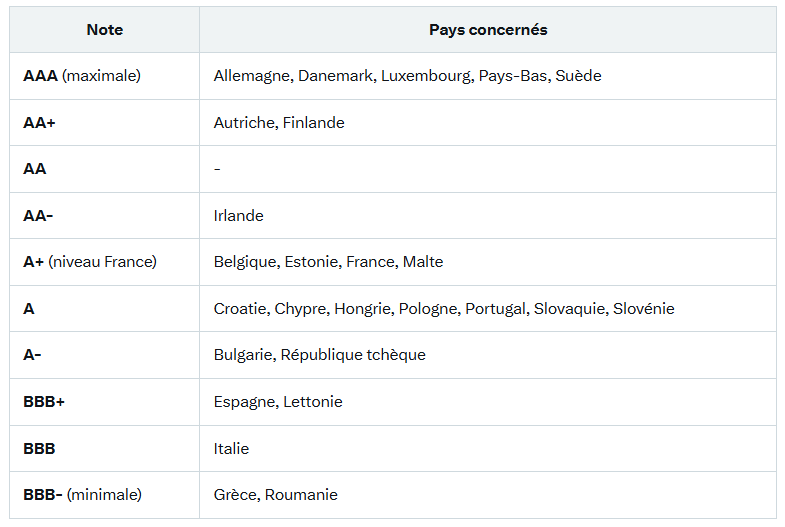This screenshot has width=785, height=527.
Task: Click the Autriche, Finlande cell
Action: pos(488,123)
